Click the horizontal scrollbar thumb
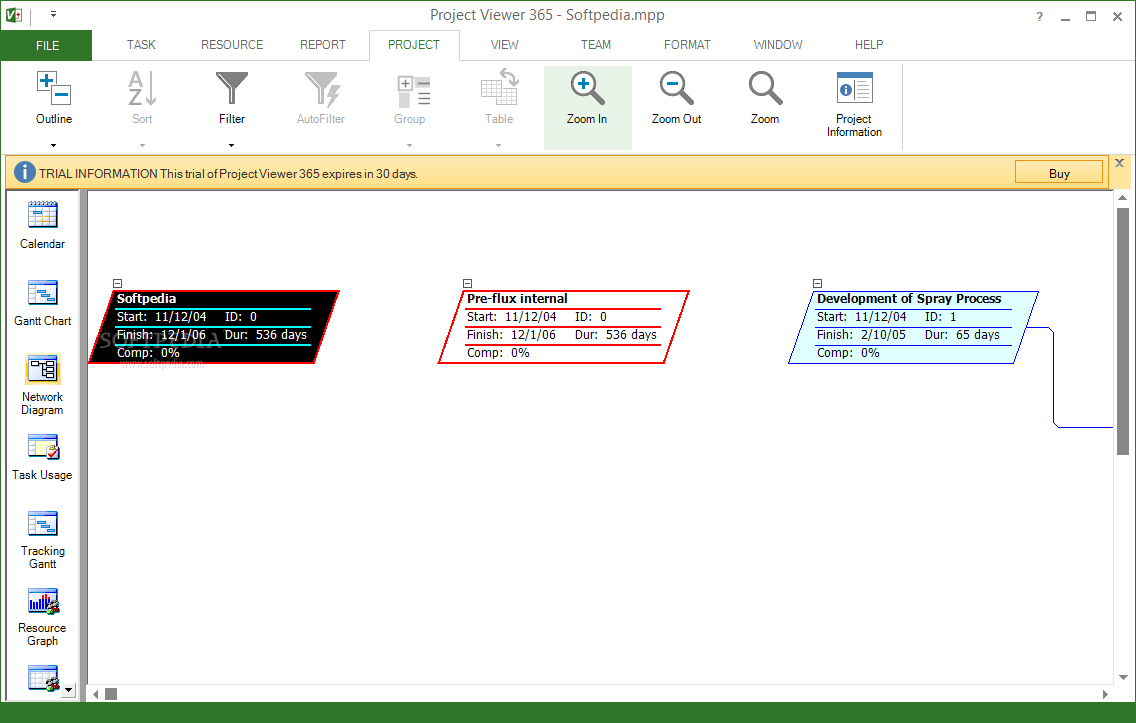 [x=111, y=694]
